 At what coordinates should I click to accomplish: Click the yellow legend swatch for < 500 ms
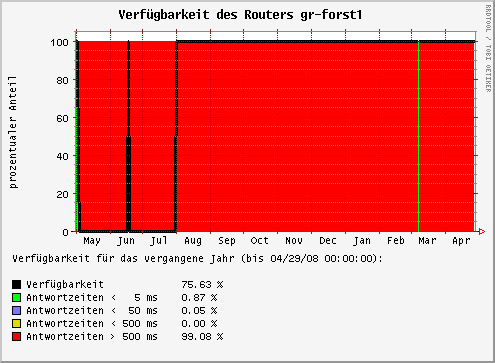(16, 323)
